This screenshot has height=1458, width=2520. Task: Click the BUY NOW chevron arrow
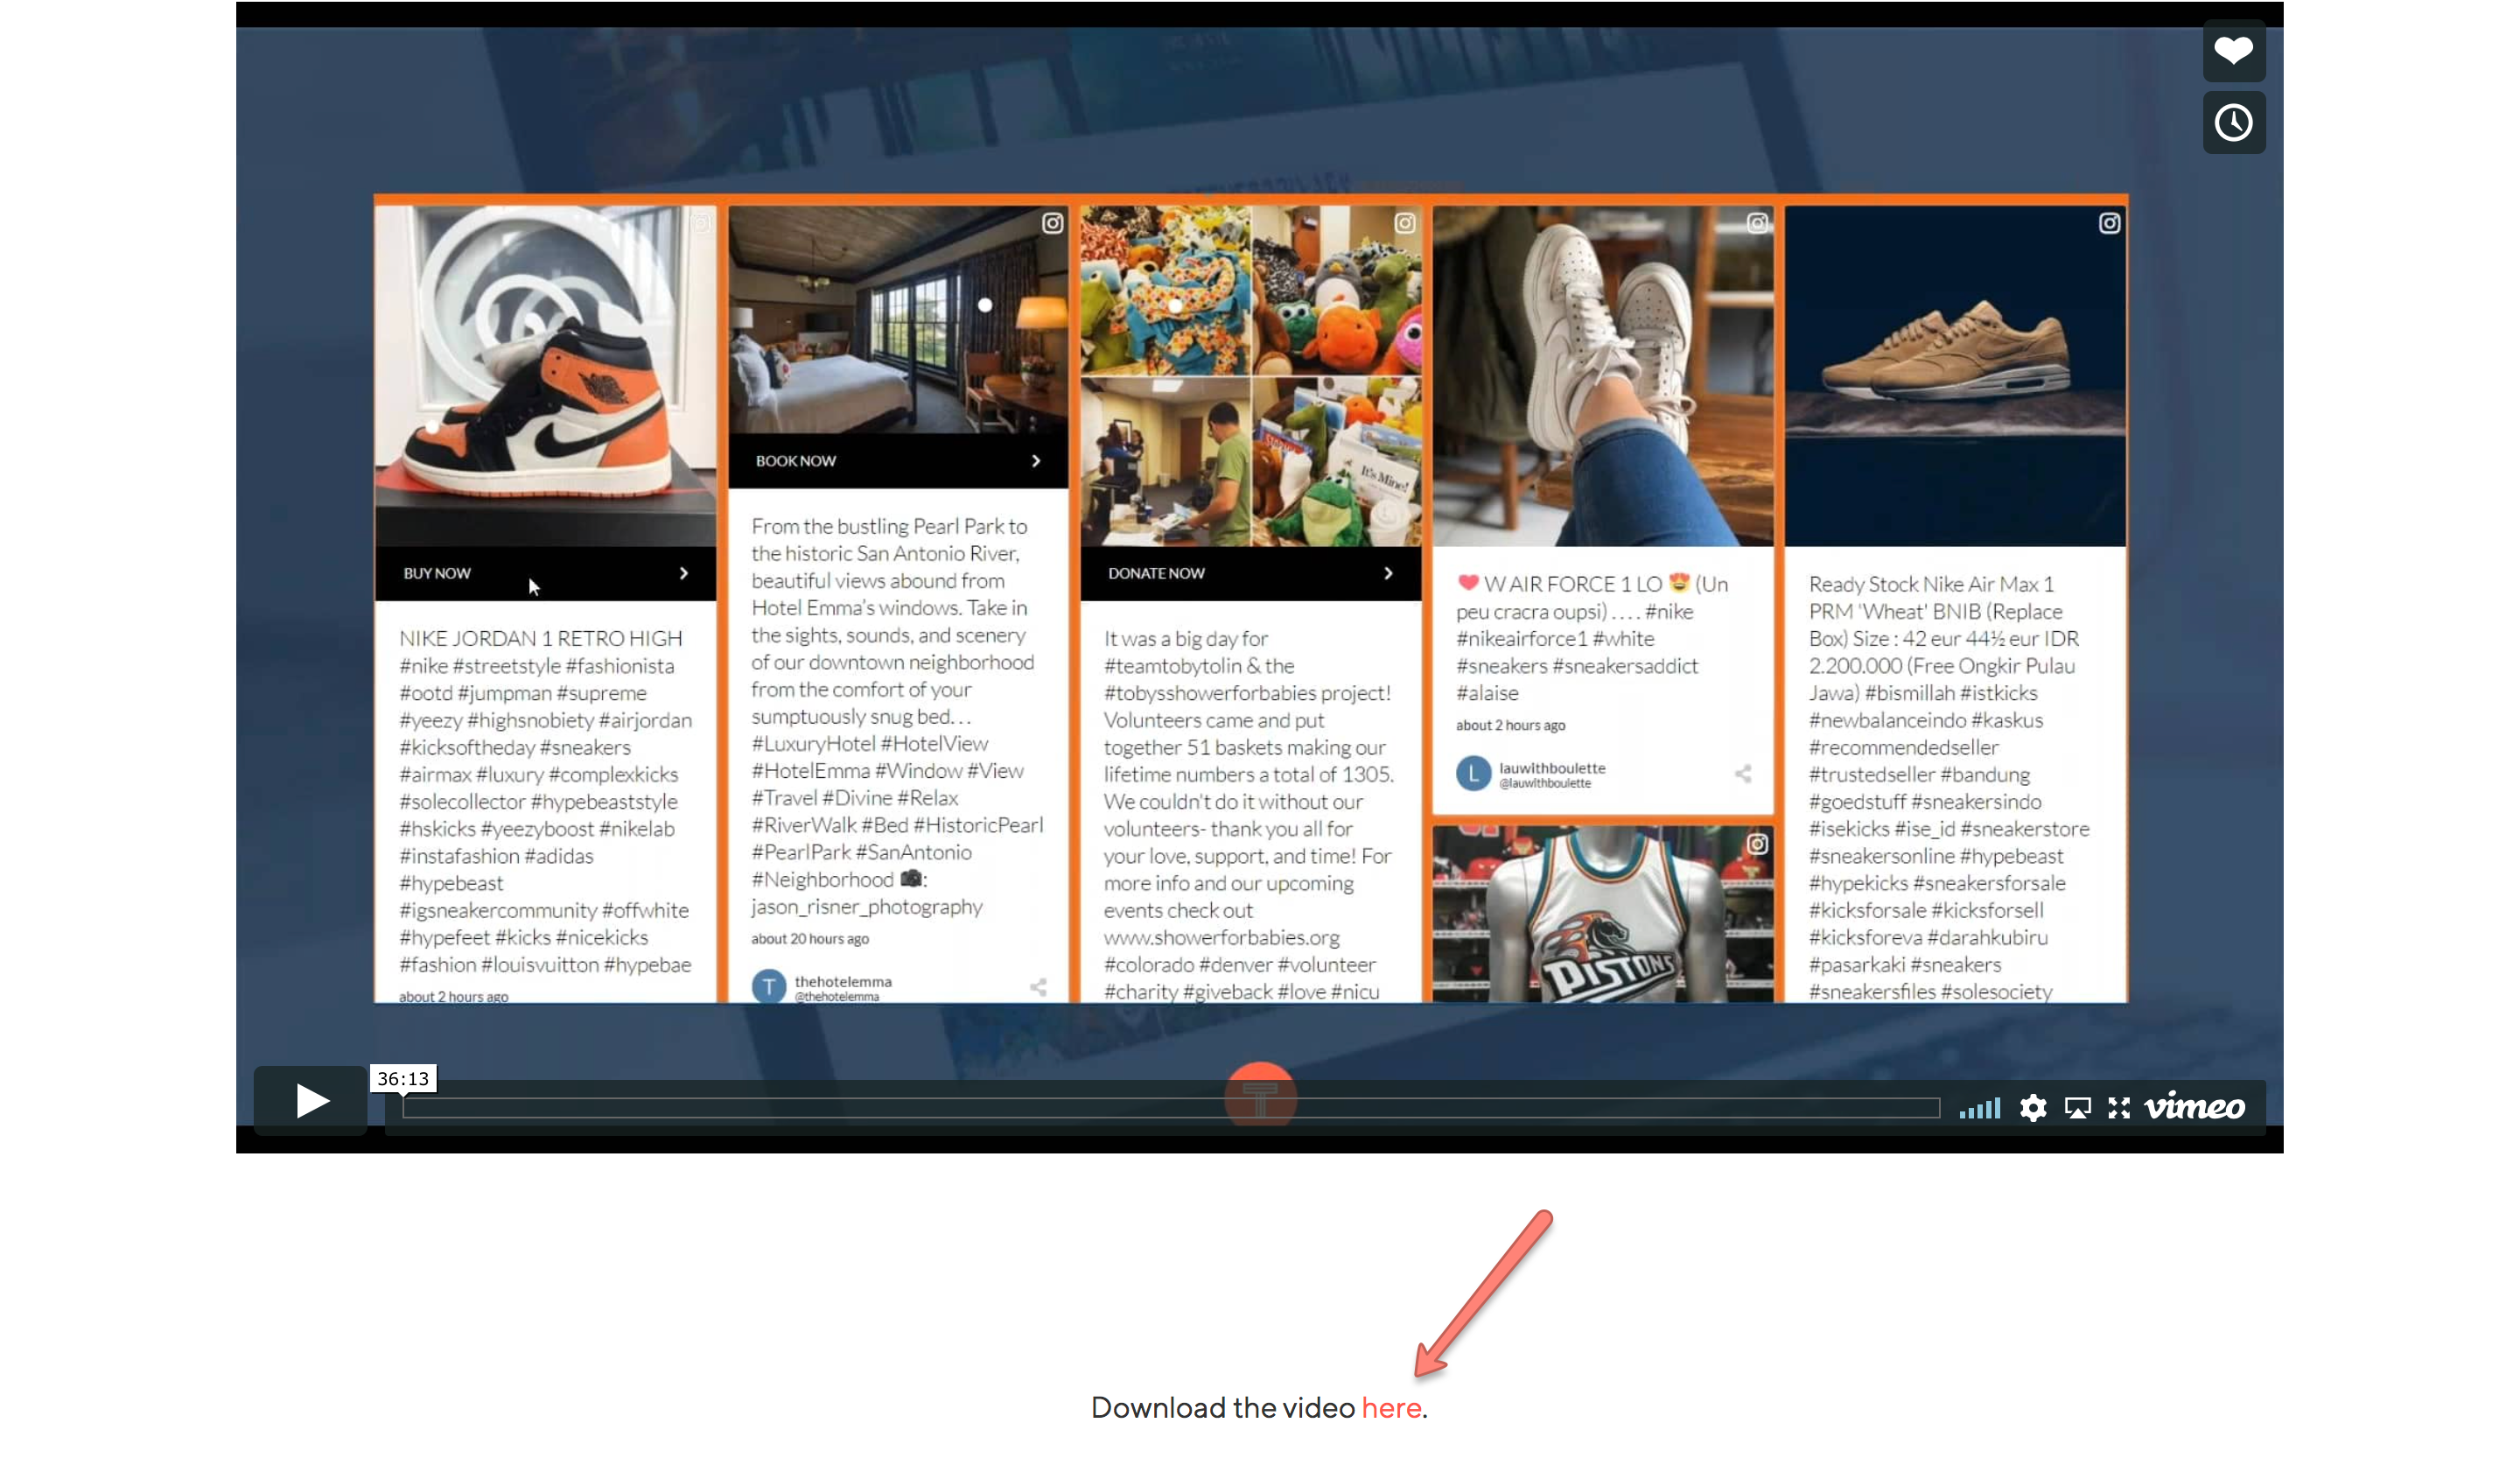pos(684,573)
